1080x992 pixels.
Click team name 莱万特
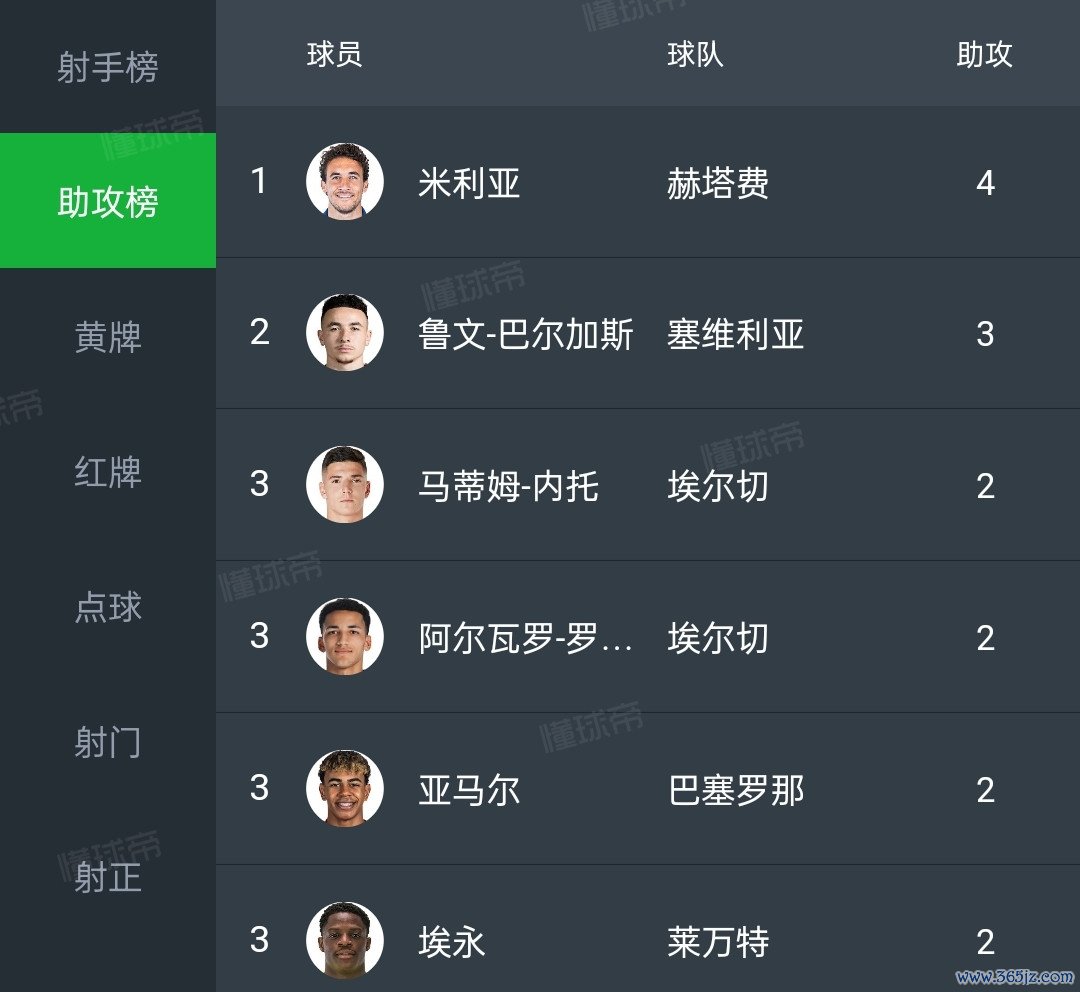717,941
